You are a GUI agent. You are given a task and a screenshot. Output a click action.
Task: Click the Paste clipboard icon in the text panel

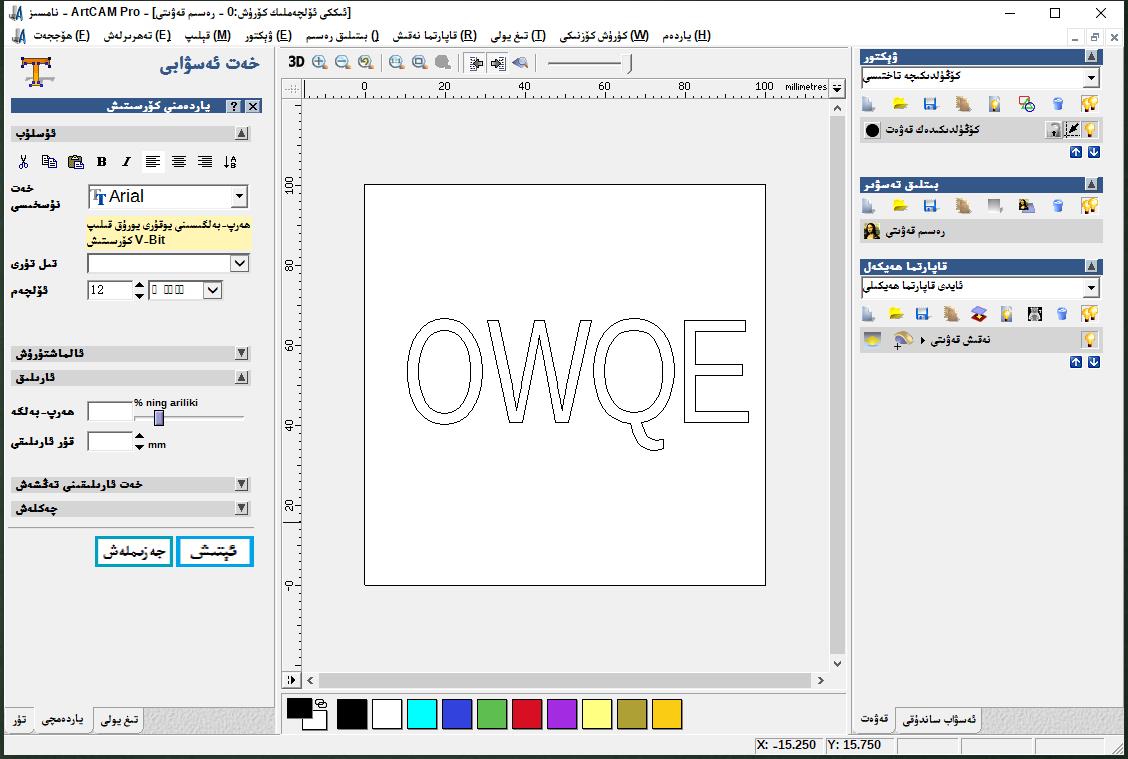pyautogui.click(x=76, y=162)
